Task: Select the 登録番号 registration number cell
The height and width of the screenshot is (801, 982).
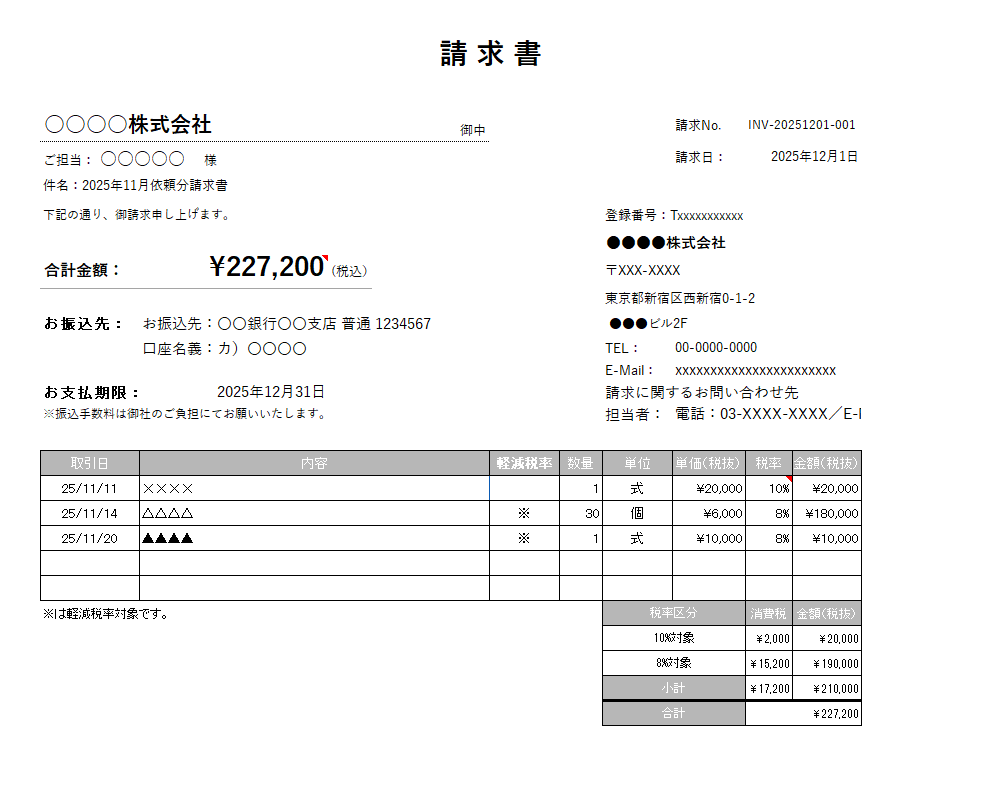Action: click(674, 215)
